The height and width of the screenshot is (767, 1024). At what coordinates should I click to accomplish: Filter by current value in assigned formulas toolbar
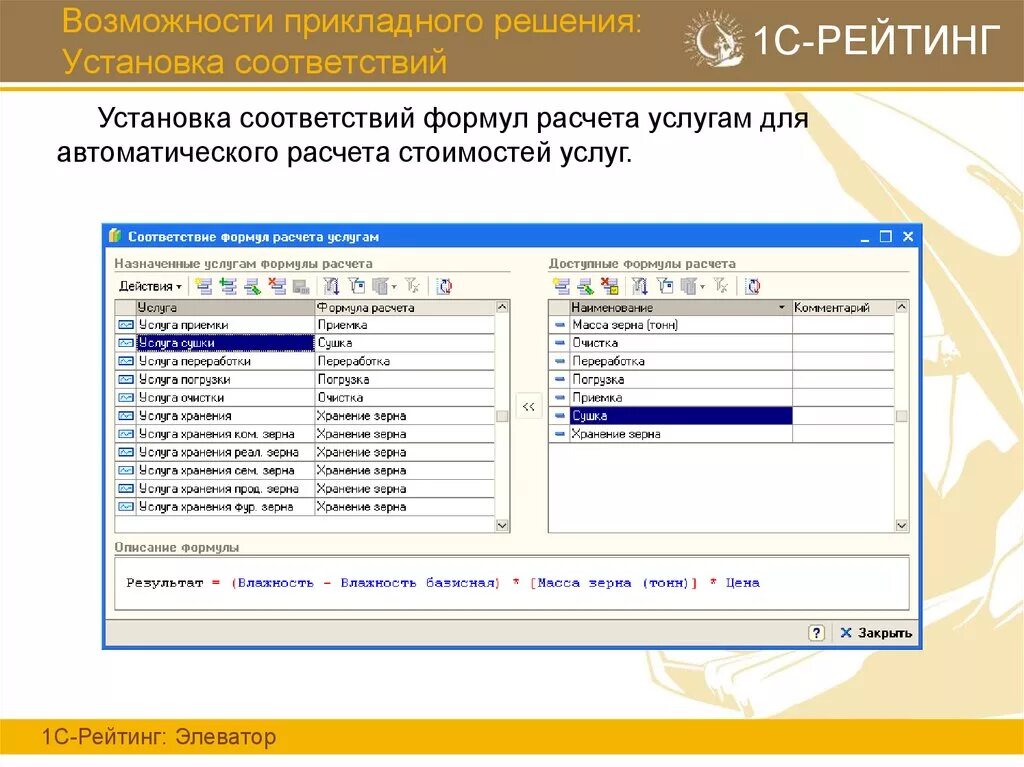point(356,286)
